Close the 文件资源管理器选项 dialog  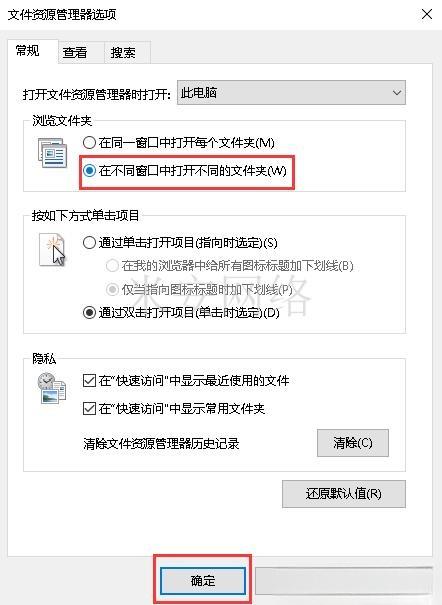point(427,14)
